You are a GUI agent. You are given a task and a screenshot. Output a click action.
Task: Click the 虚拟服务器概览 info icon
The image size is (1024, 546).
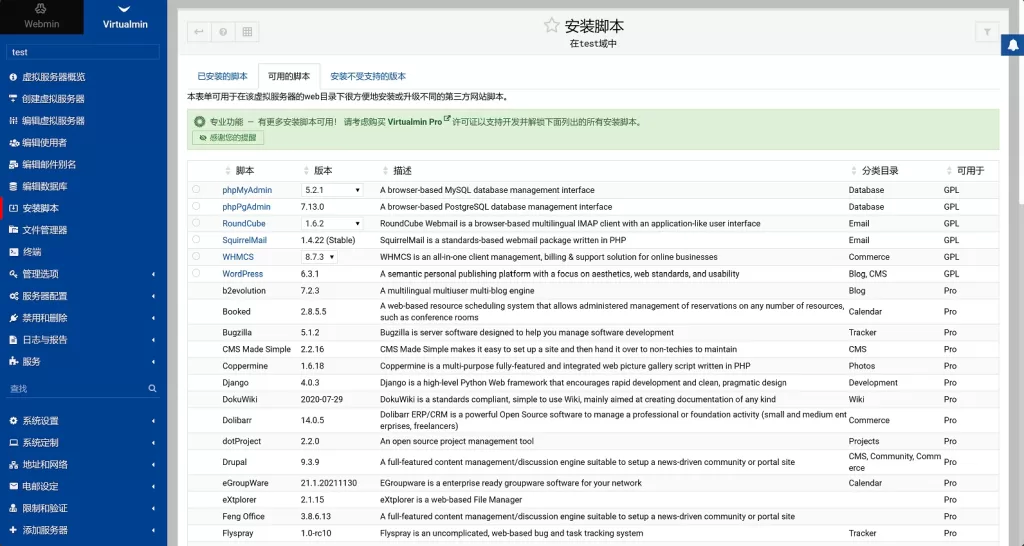pos(13,77)
